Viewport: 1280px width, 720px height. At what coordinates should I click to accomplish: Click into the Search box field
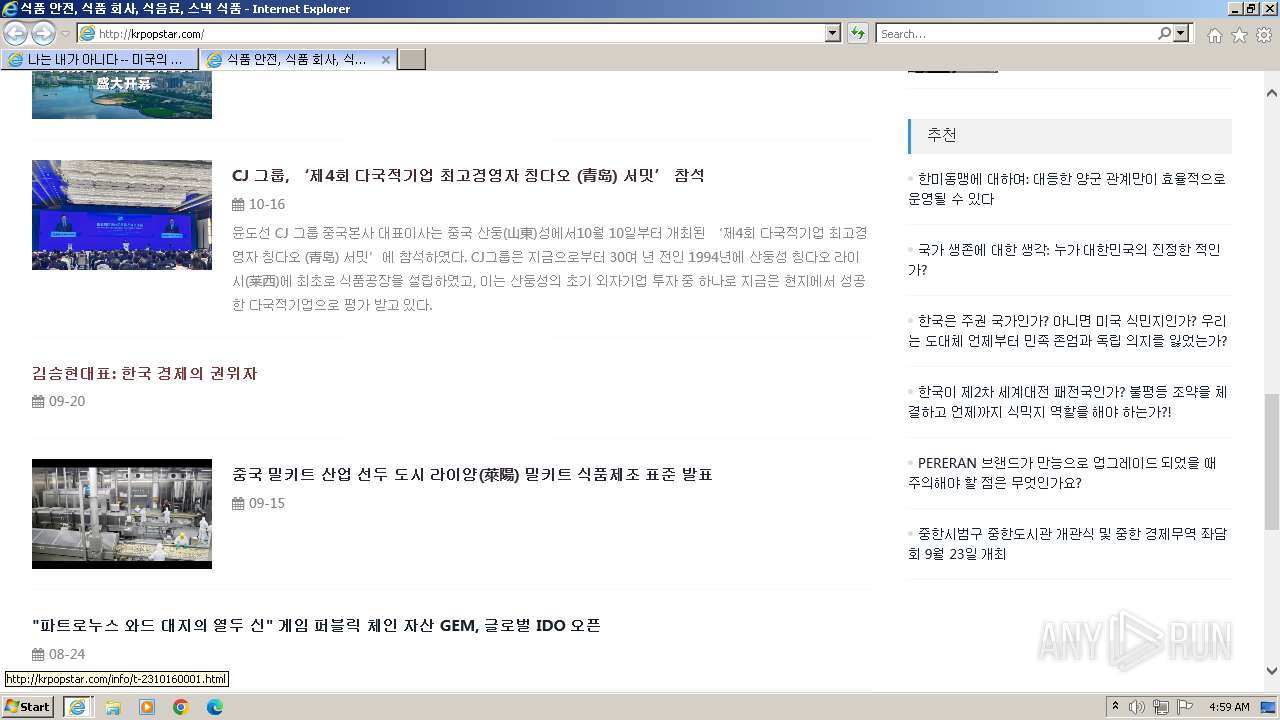(x=1015, y=33)
